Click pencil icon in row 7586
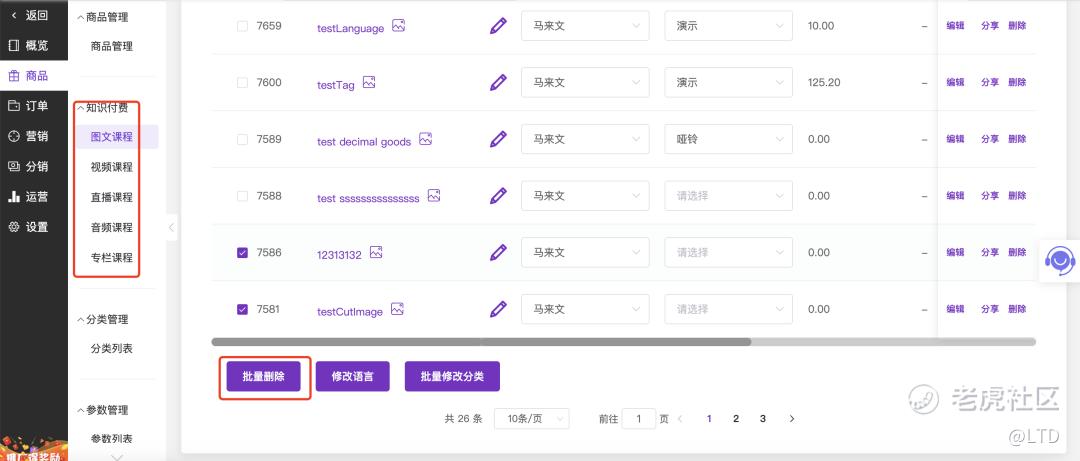1080x461 pixels. click(x=498, y=252)
